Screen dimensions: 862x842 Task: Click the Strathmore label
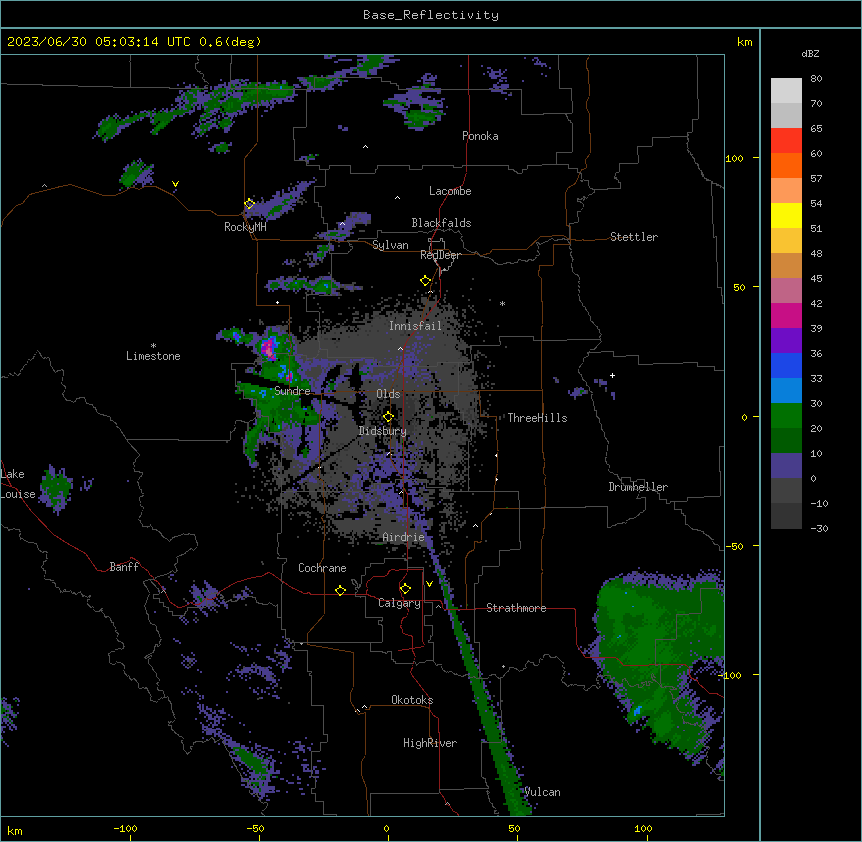click(516, 608)
